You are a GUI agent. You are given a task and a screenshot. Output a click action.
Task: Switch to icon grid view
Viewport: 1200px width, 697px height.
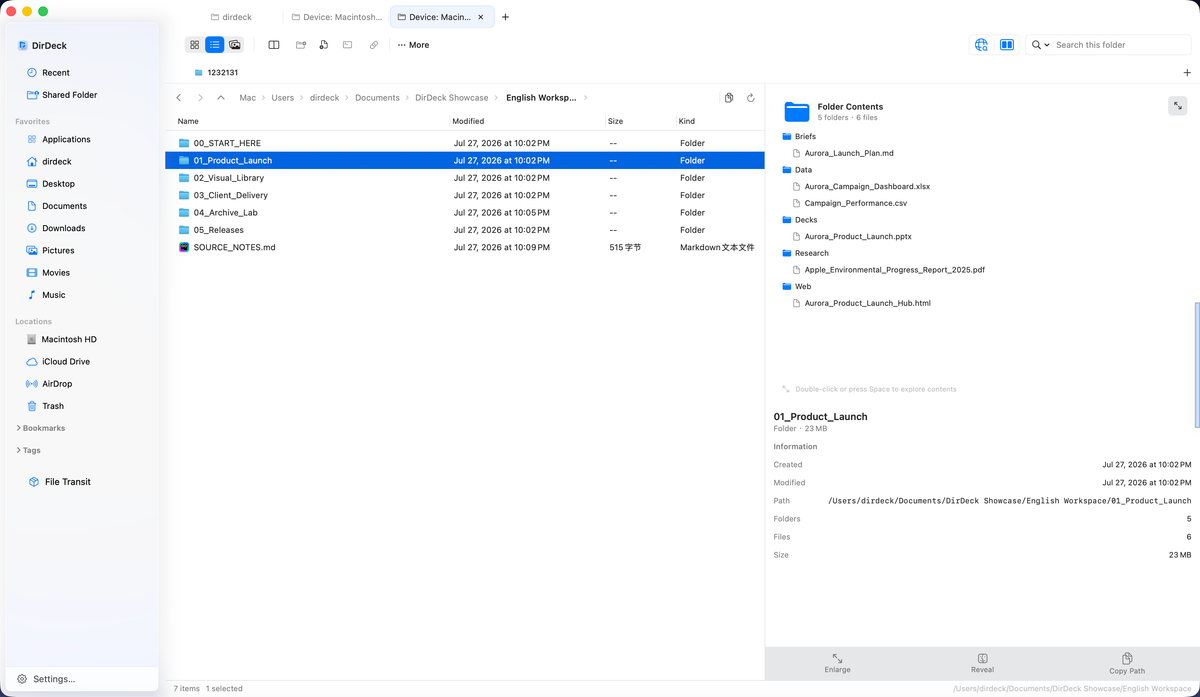[x=194, y=45]
